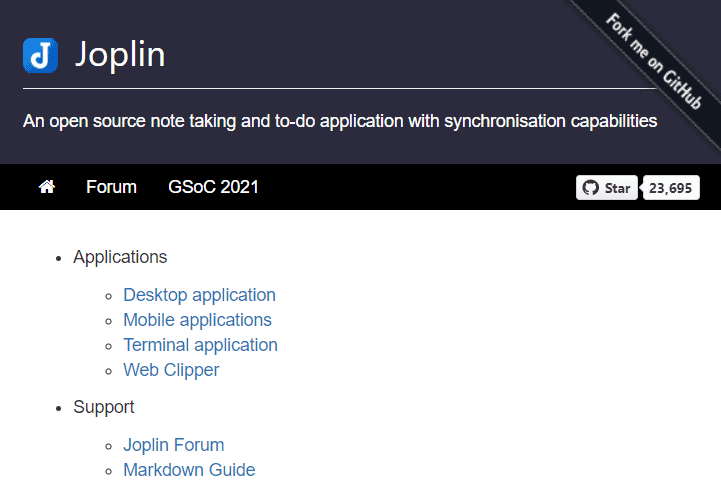This screenshot has height=486, width=721.
Task: Open the Desktop application link
Action: [x=200, y=295]
